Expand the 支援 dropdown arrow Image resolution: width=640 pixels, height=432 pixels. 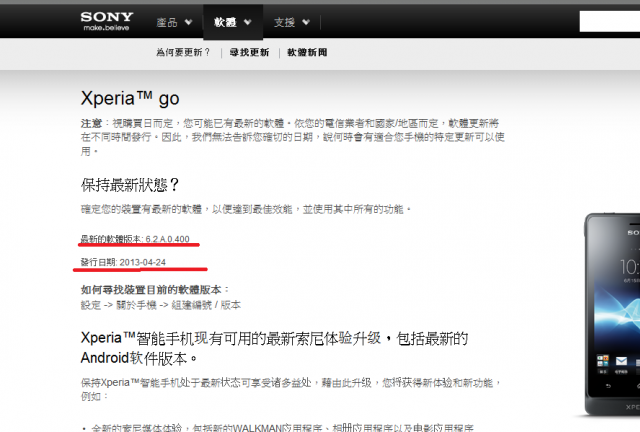306,22
